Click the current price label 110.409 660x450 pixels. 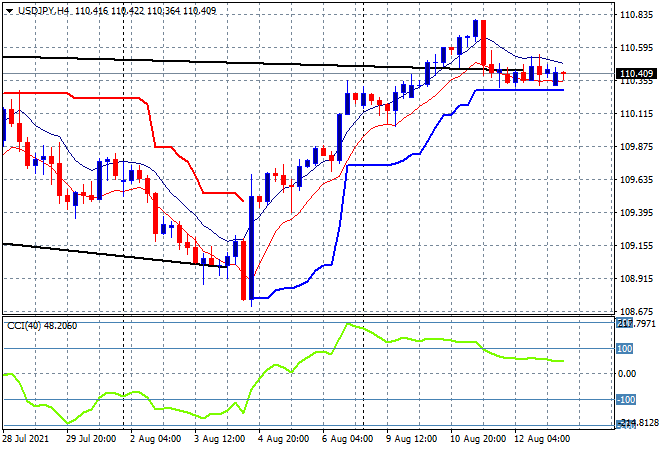(x=636, y=74)
